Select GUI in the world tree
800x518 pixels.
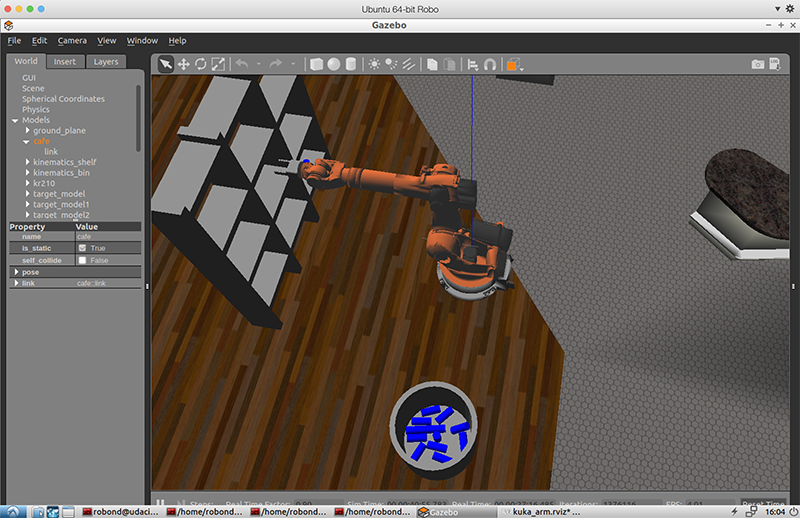(x=29, y=78)
